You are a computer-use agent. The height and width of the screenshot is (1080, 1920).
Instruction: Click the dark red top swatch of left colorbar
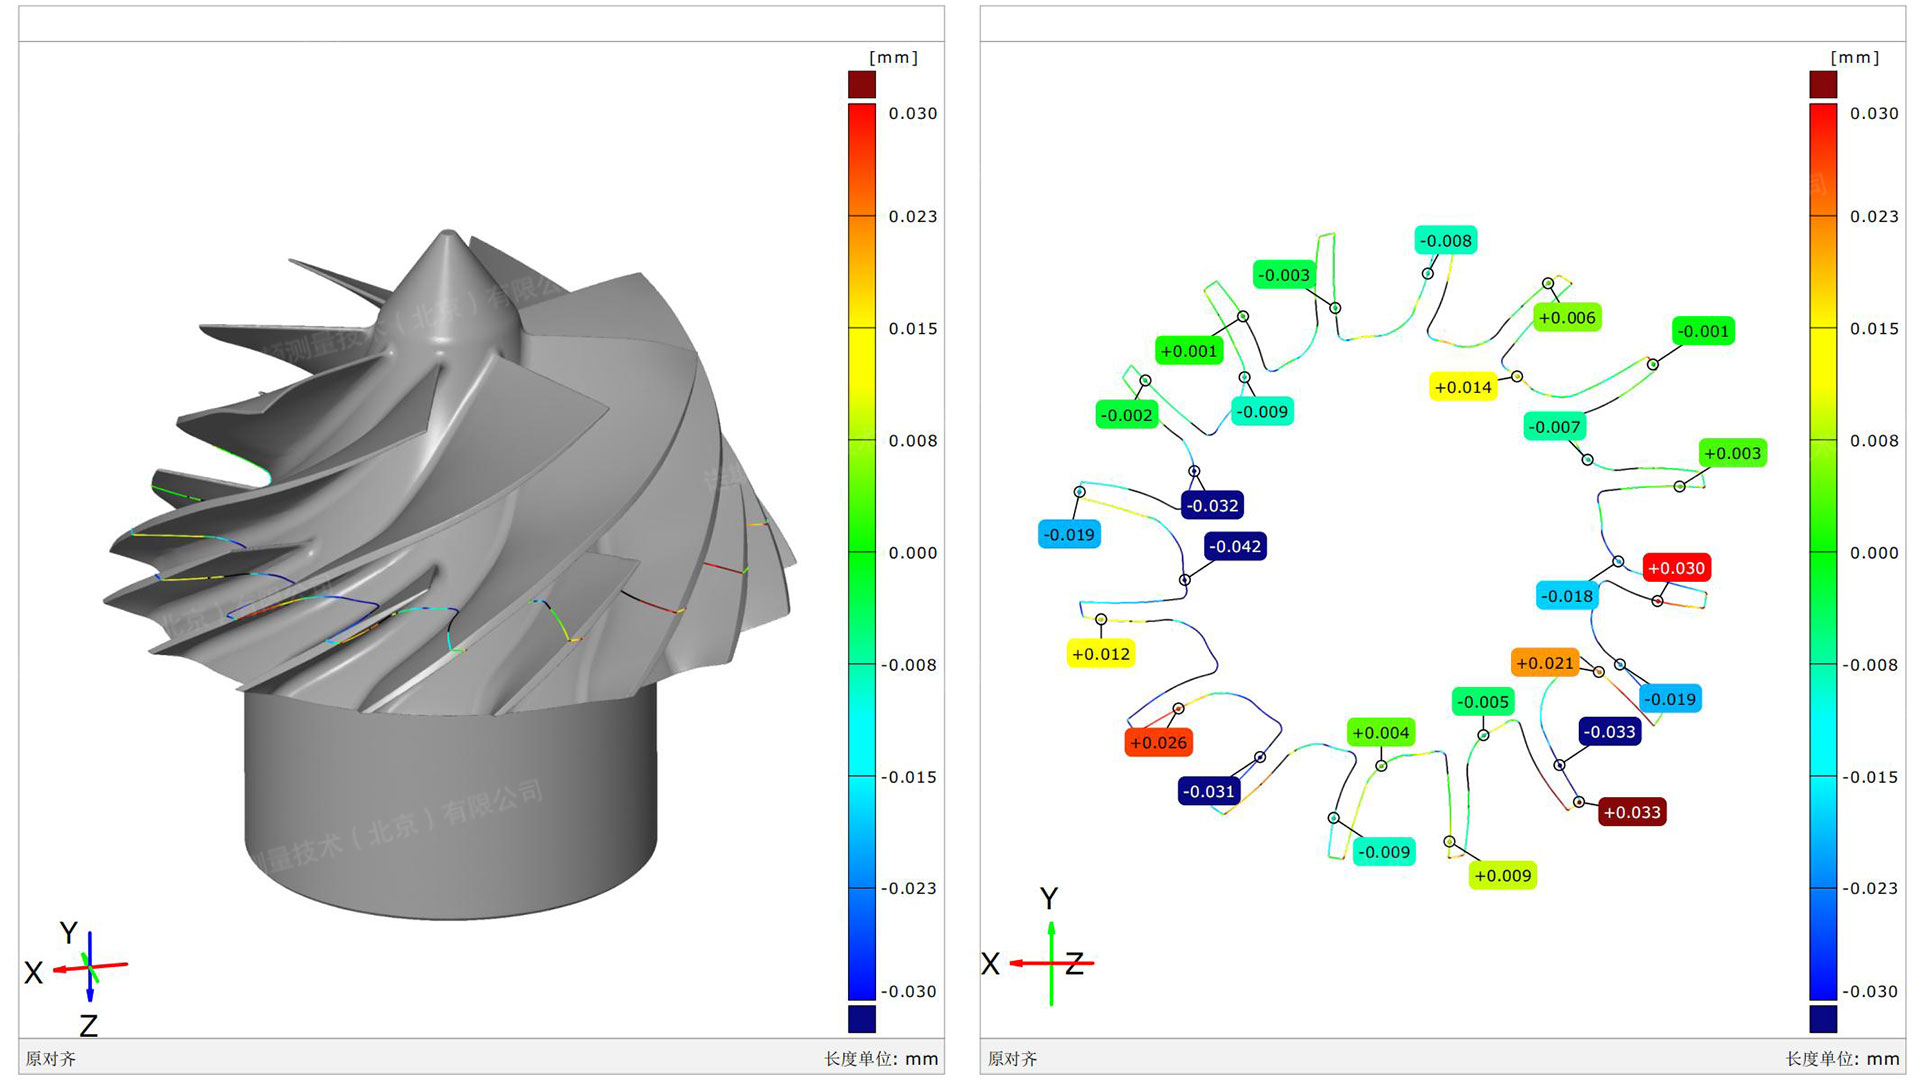click(x=861, y=84)
